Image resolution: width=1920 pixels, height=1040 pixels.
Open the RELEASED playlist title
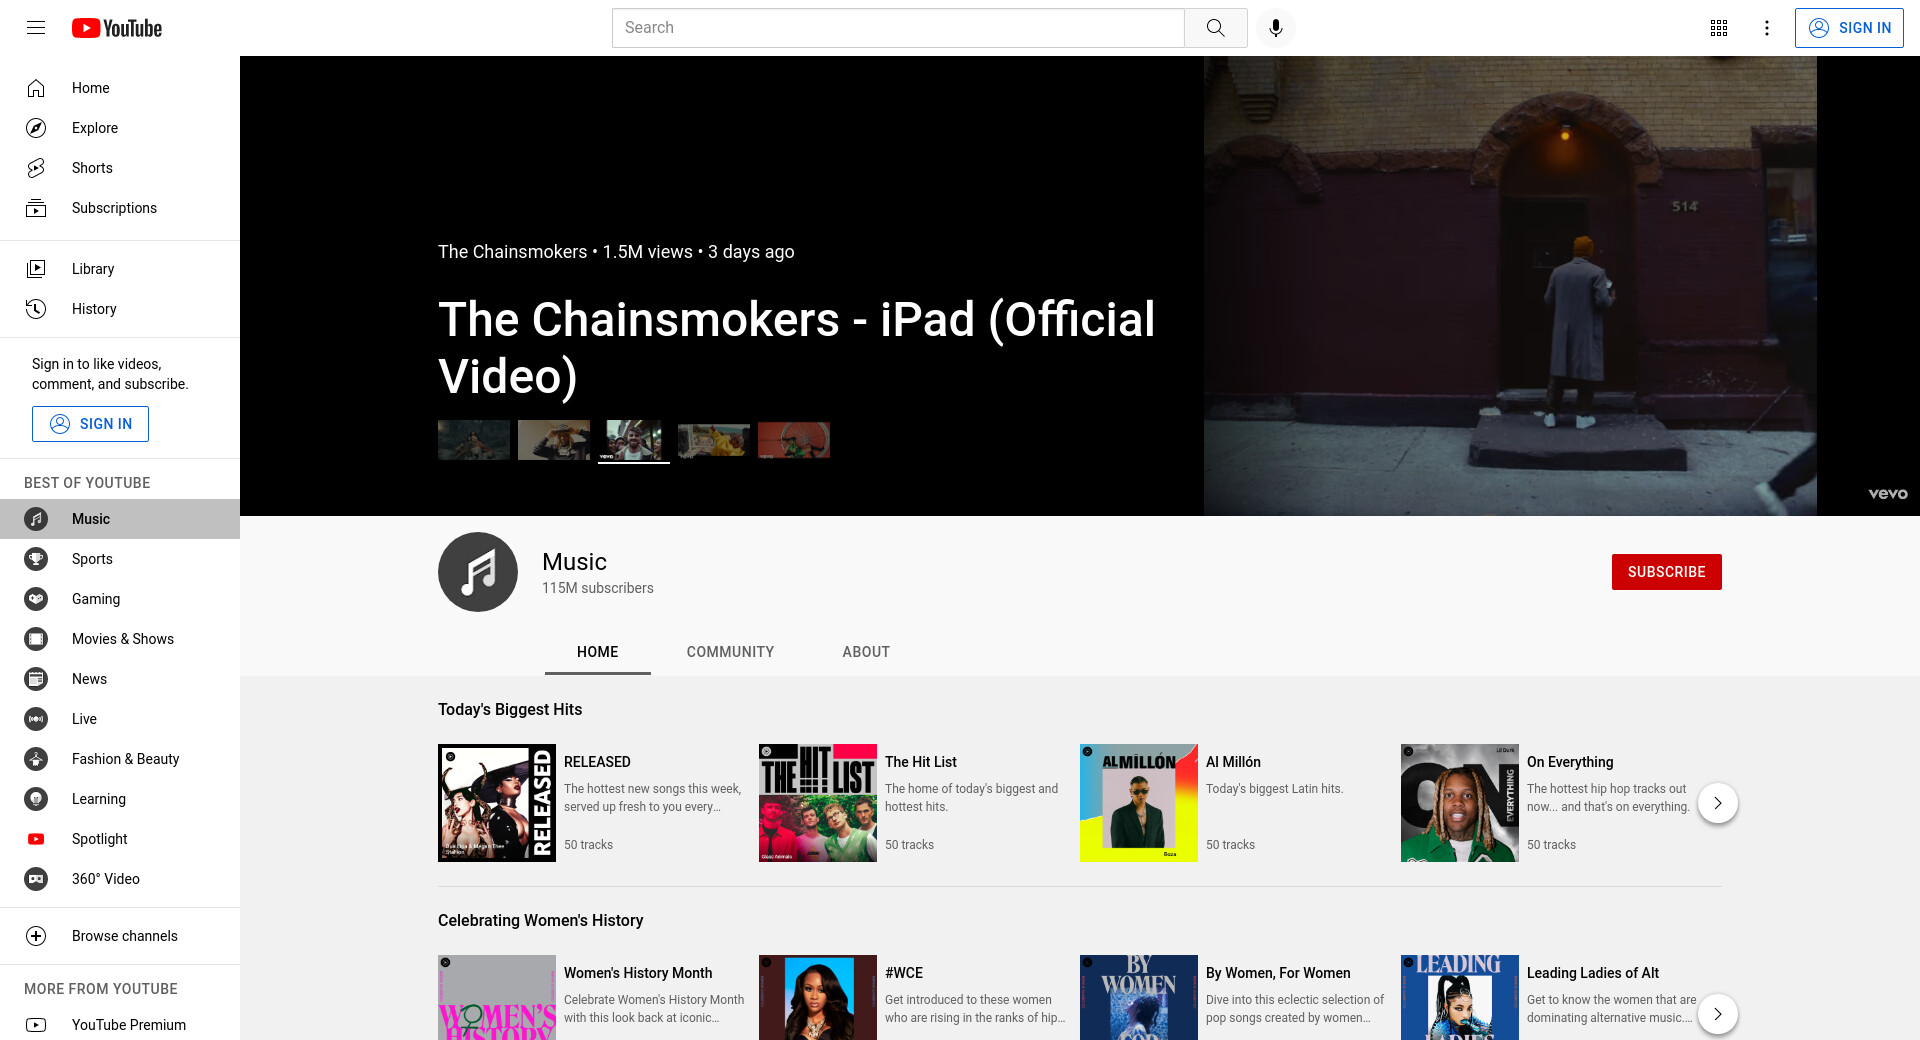coord(597,762)
